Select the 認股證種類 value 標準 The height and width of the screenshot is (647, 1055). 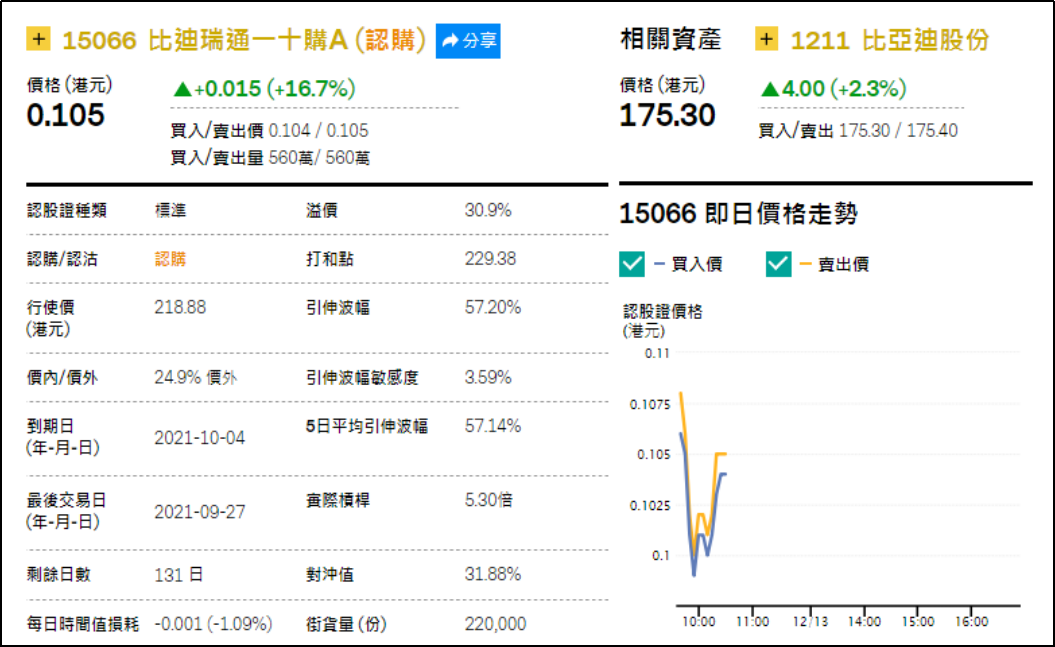click(170, 211)
